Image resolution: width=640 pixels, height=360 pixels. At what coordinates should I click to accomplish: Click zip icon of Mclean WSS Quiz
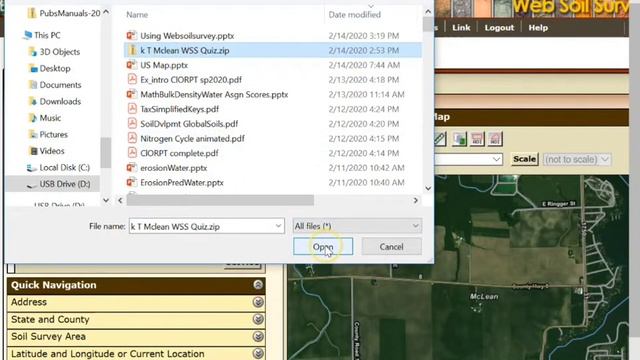coord(131,50)
